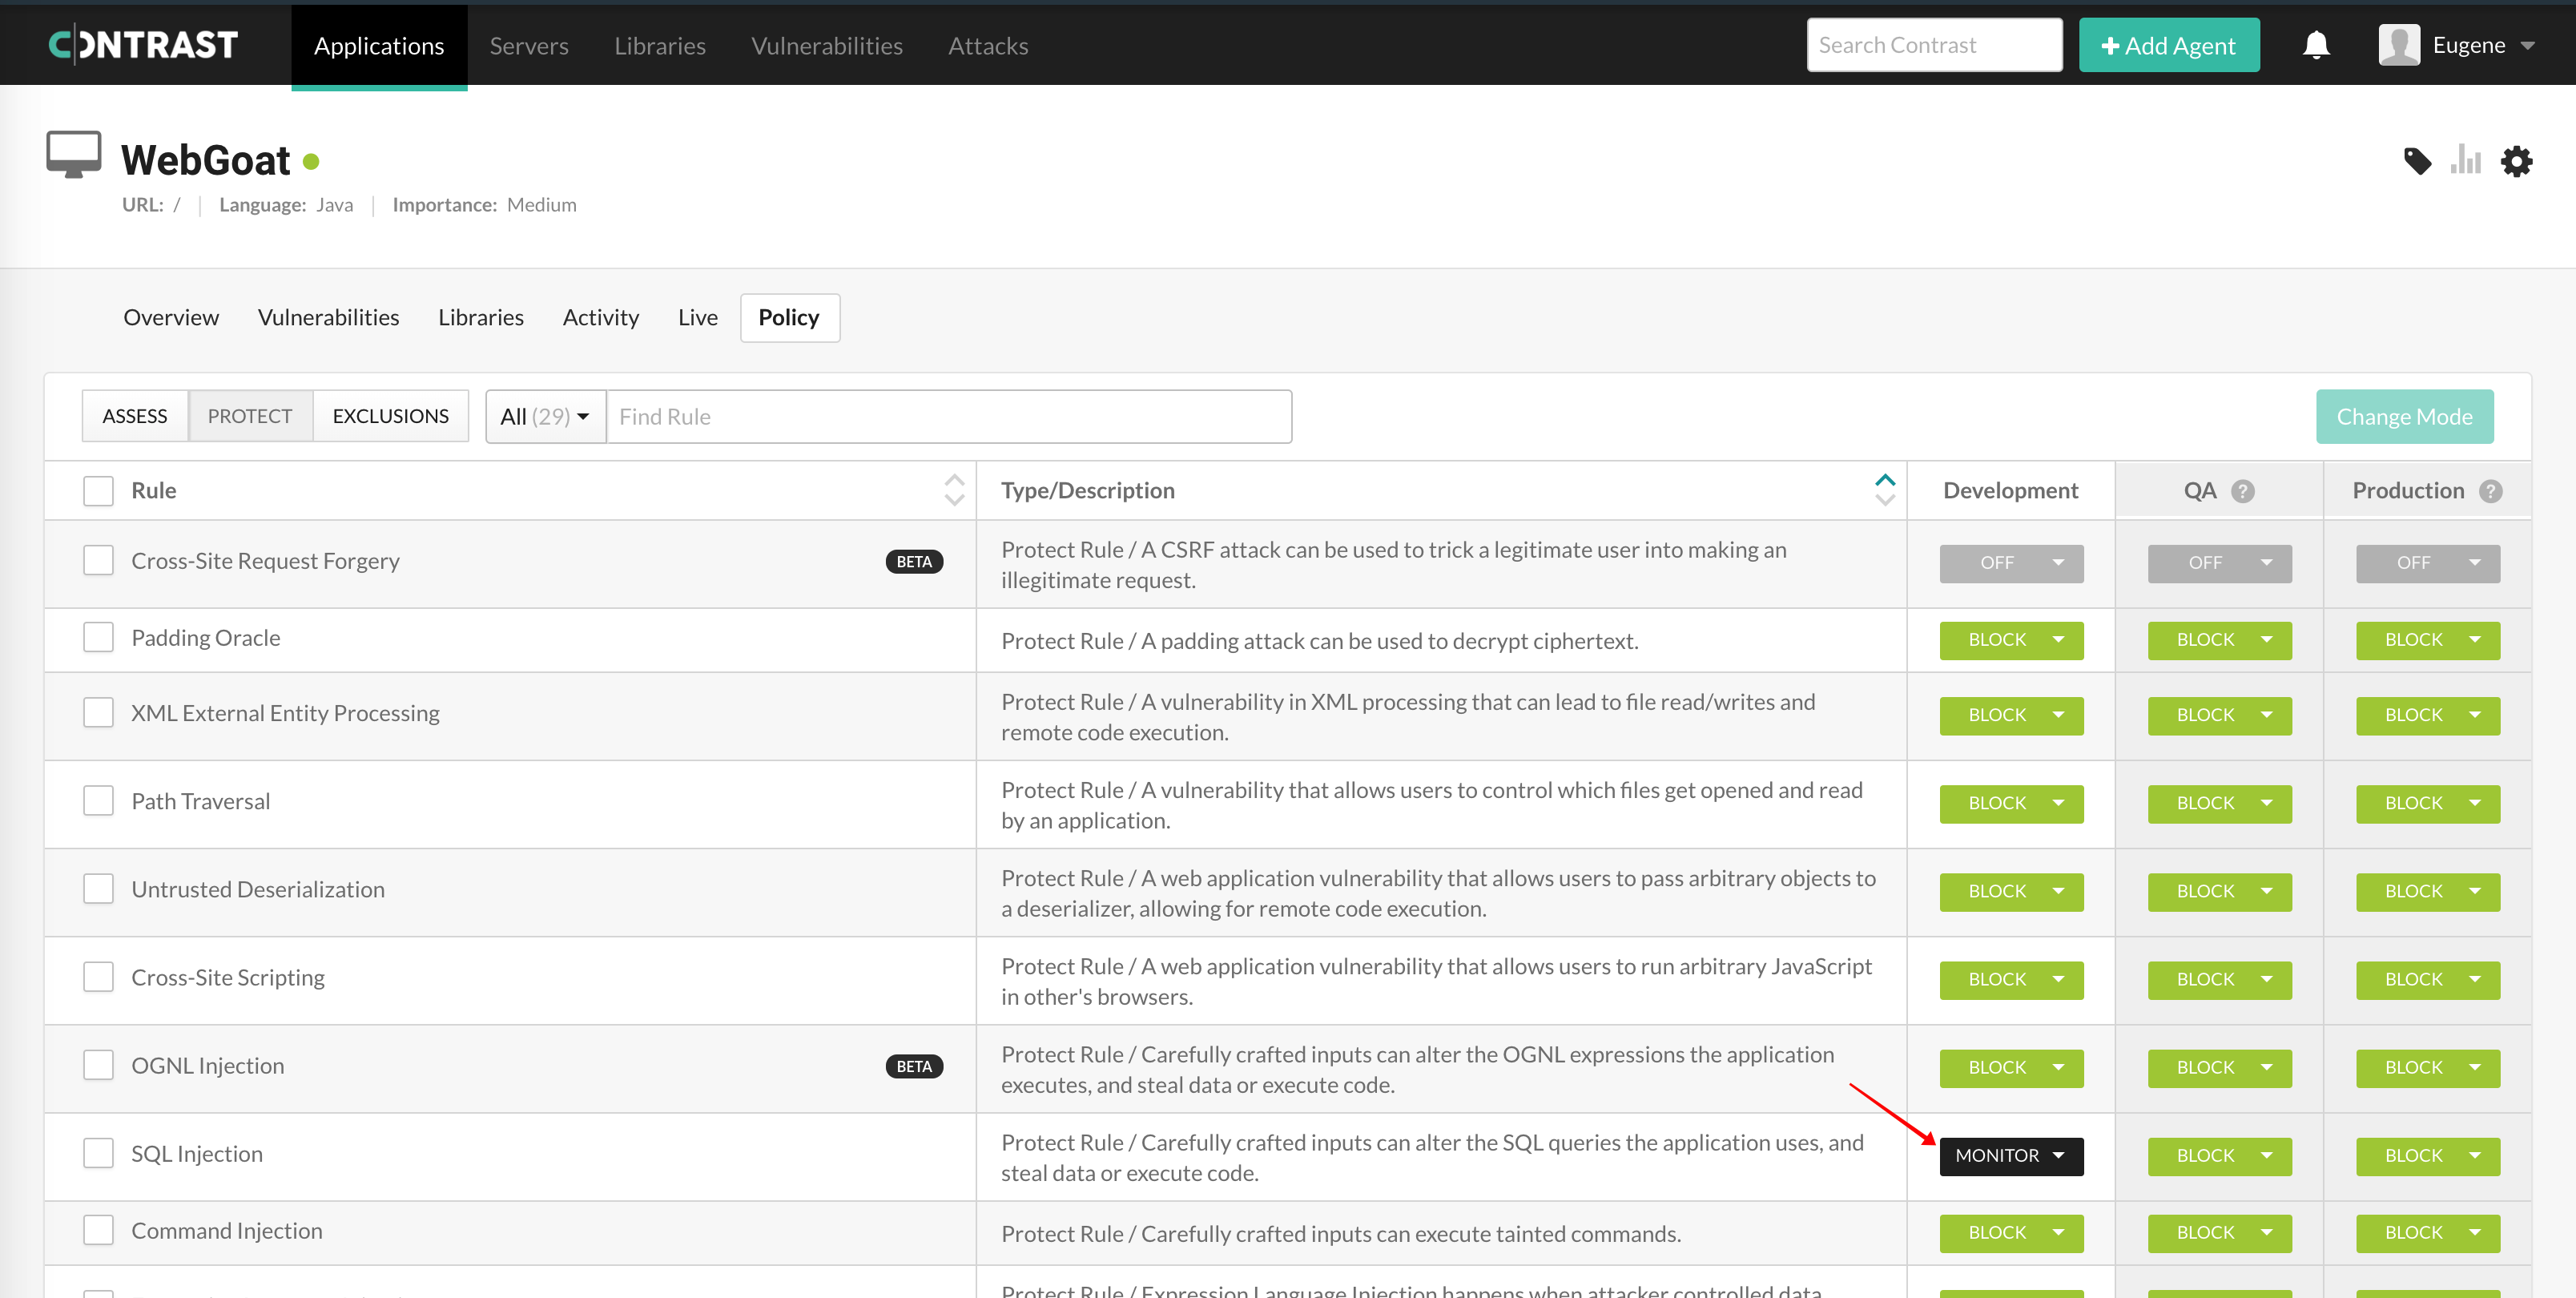2576x1298 pixels.
Task: Switch to the Activity tab
Action: 600,317
